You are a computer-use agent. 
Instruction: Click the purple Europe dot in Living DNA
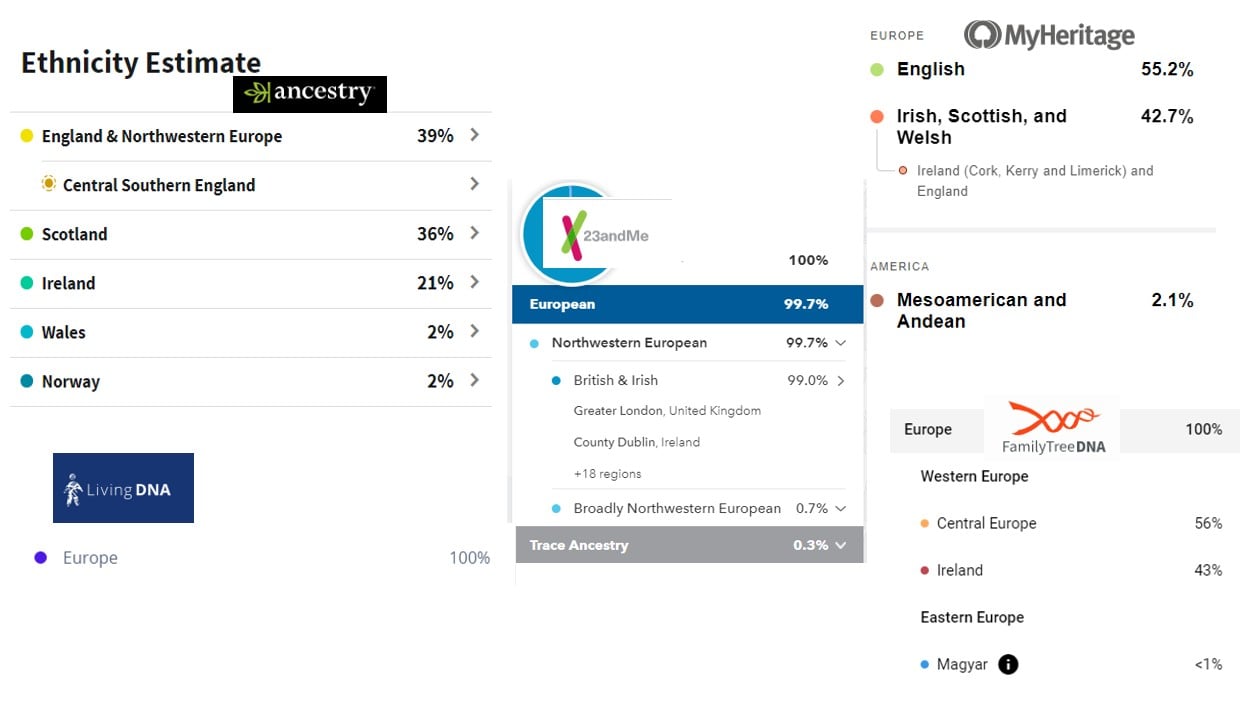(x=41, y=558)
